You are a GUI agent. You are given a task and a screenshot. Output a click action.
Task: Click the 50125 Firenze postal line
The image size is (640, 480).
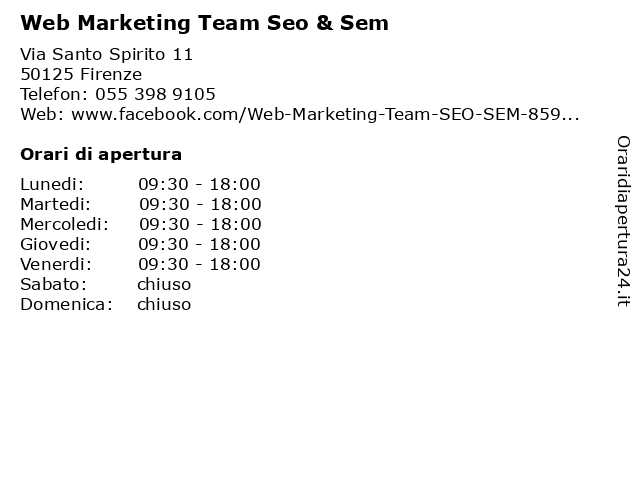[81, 74]
